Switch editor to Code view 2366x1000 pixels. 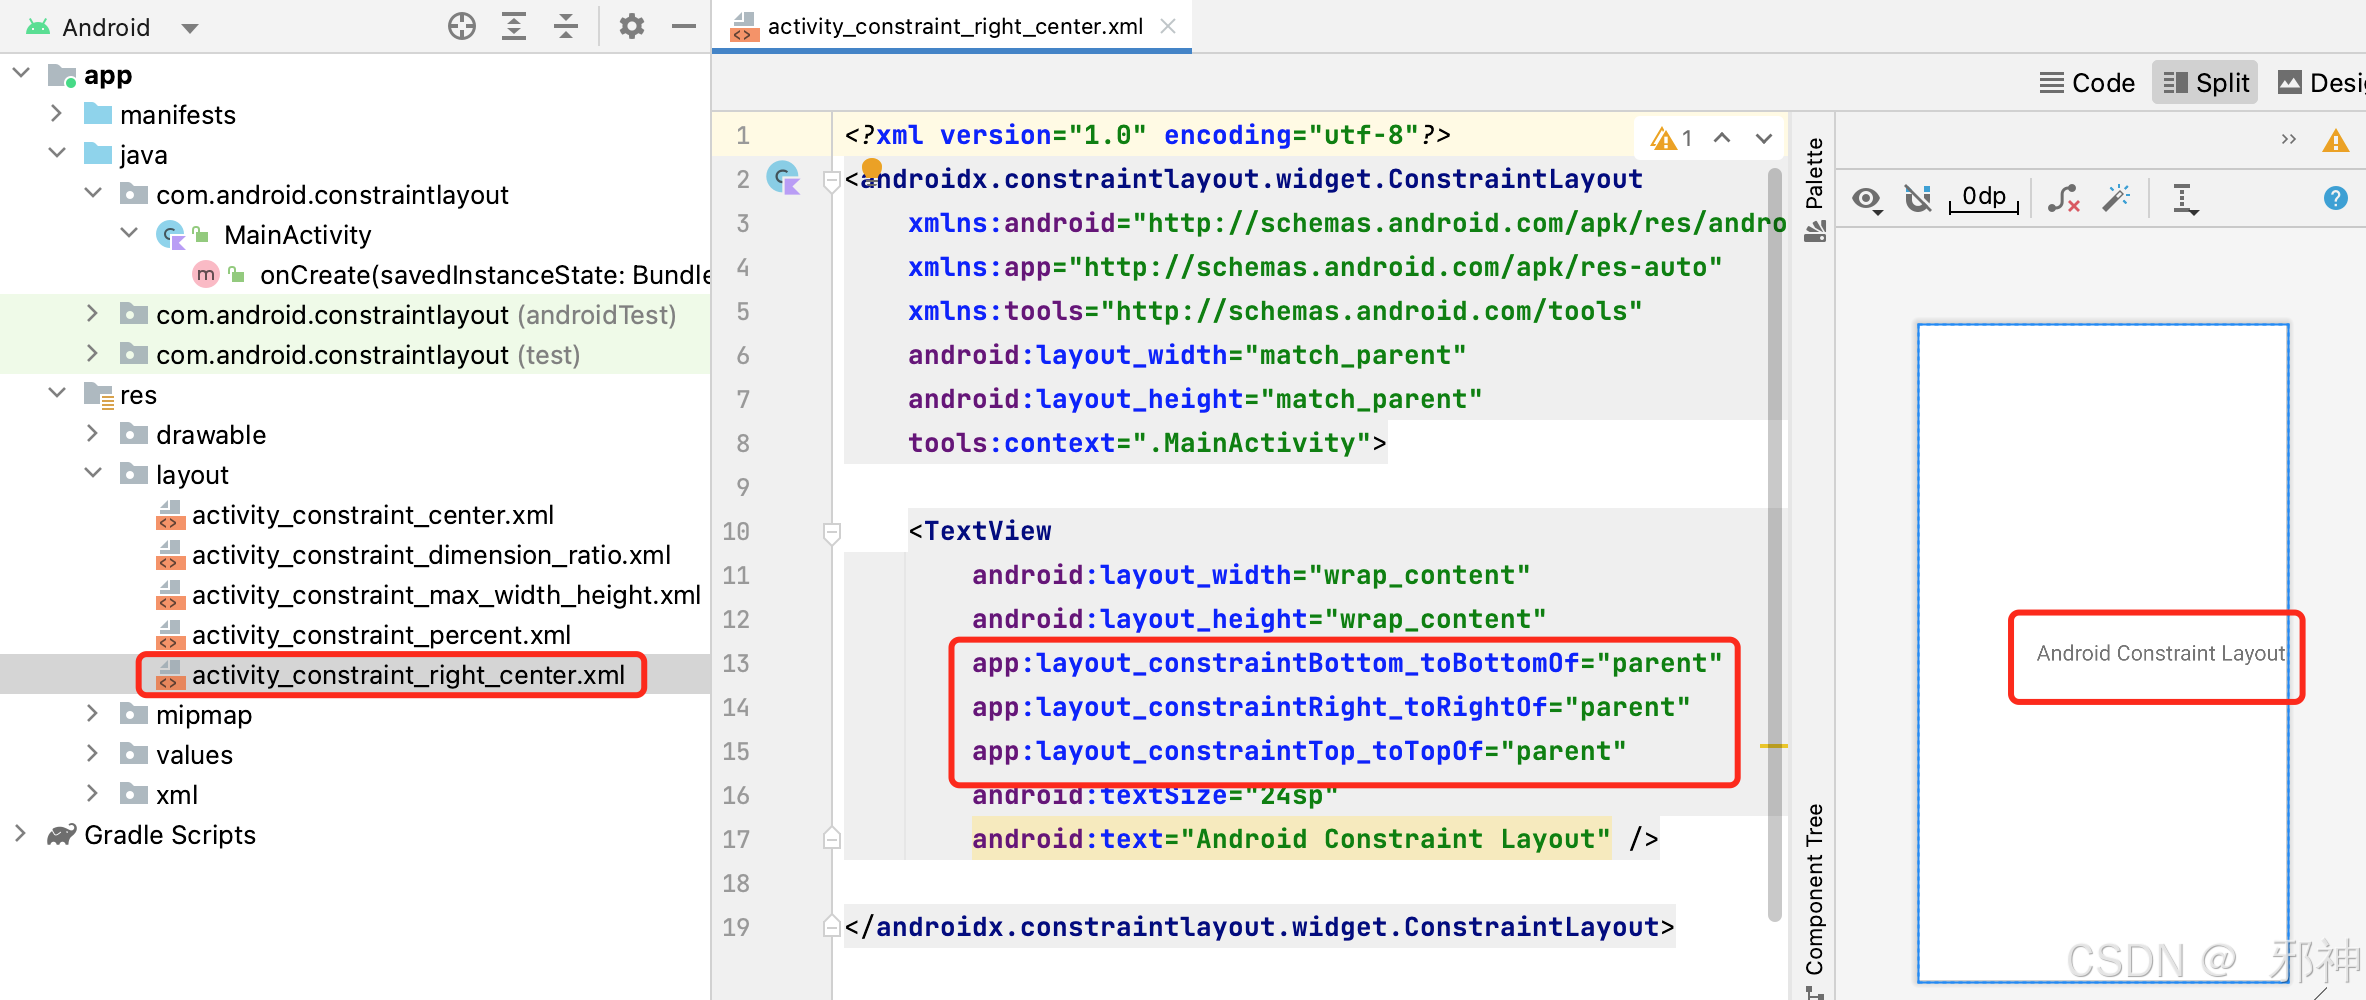point(2087,83)
